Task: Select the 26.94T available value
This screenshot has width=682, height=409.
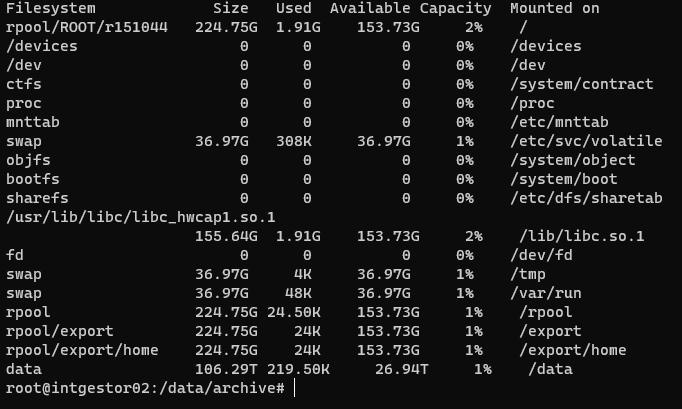Action: click(401, 369)
